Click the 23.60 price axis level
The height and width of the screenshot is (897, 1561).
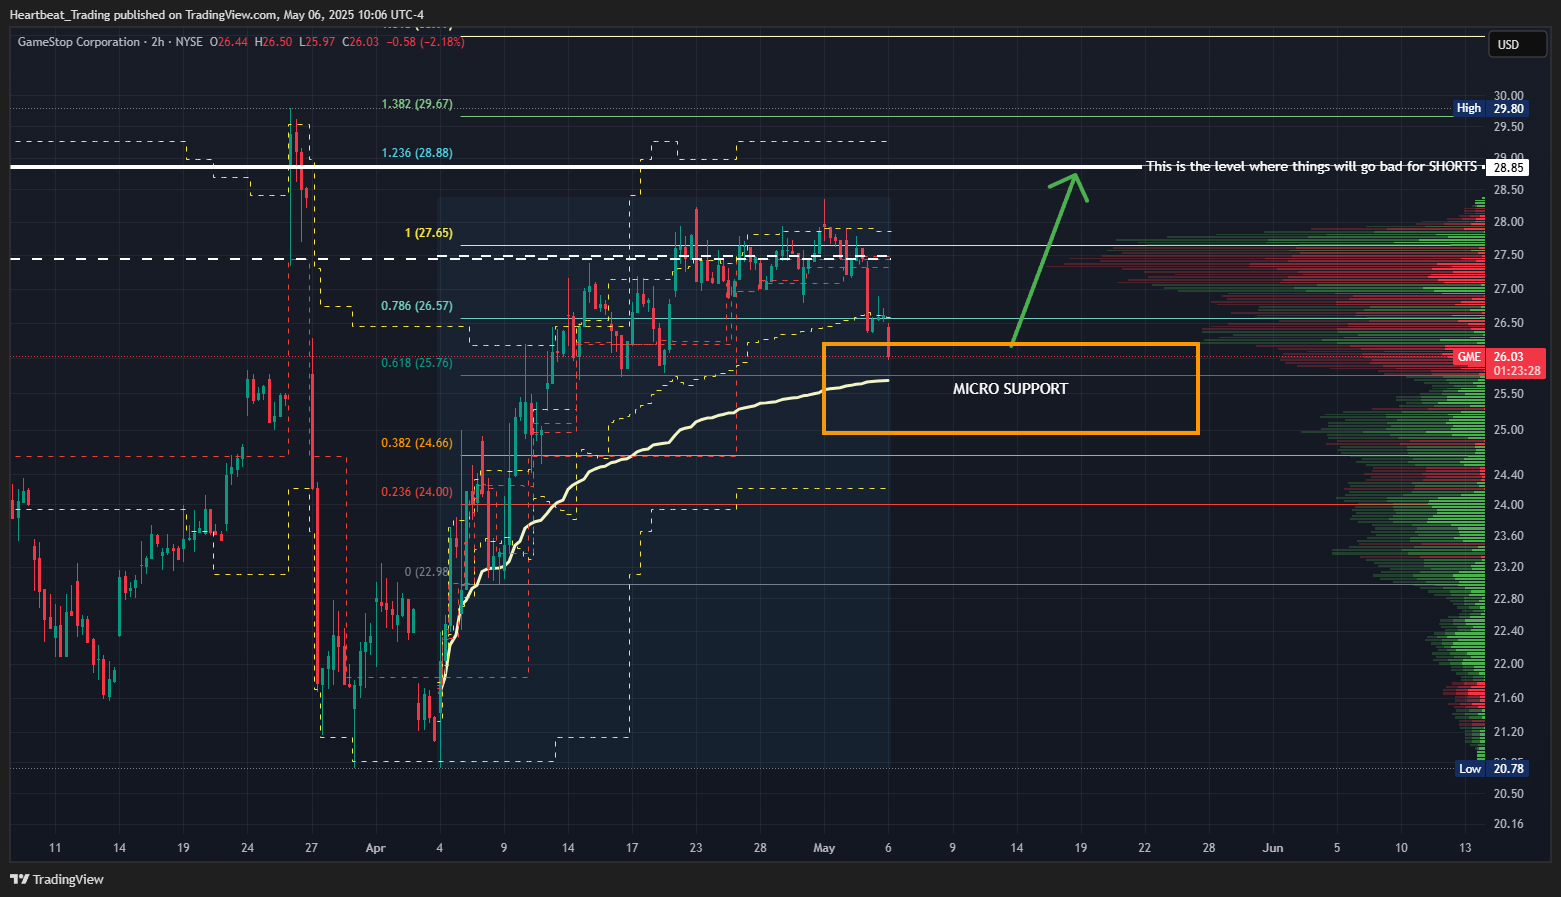tap(1509, 536)
